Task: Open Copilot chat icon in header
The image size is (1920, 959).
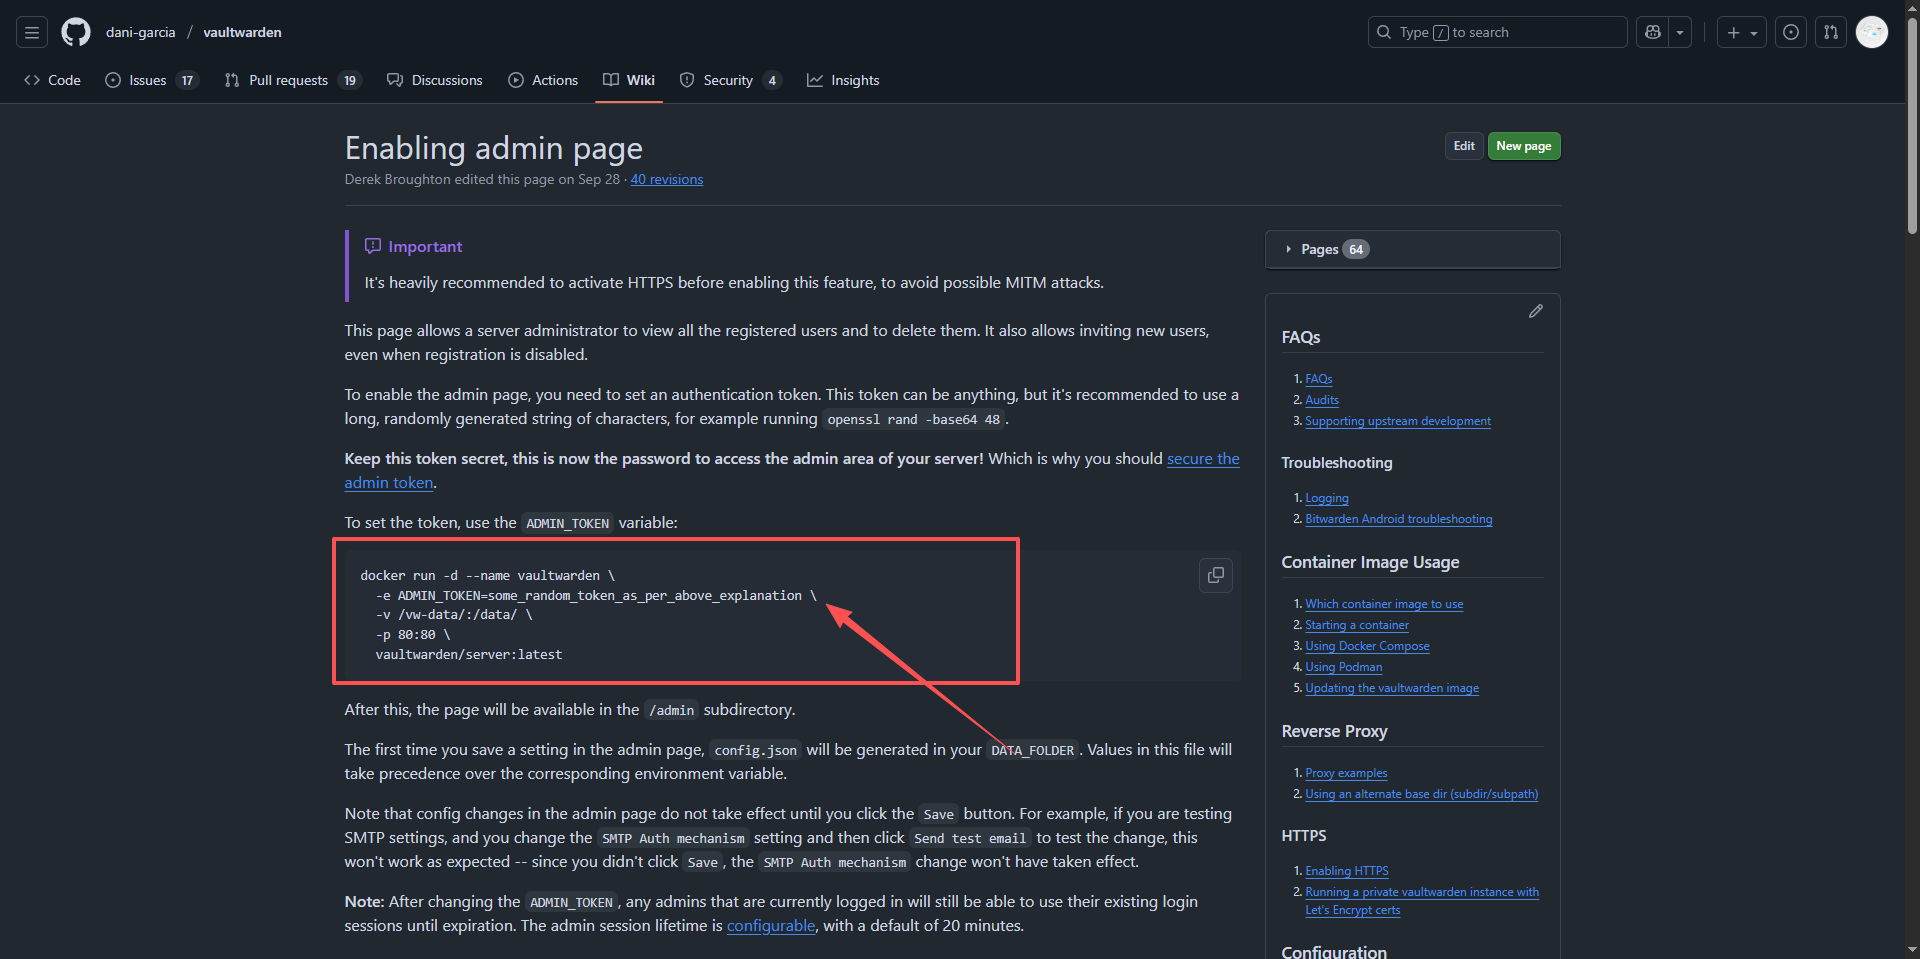Action: tap(1653, 32)
